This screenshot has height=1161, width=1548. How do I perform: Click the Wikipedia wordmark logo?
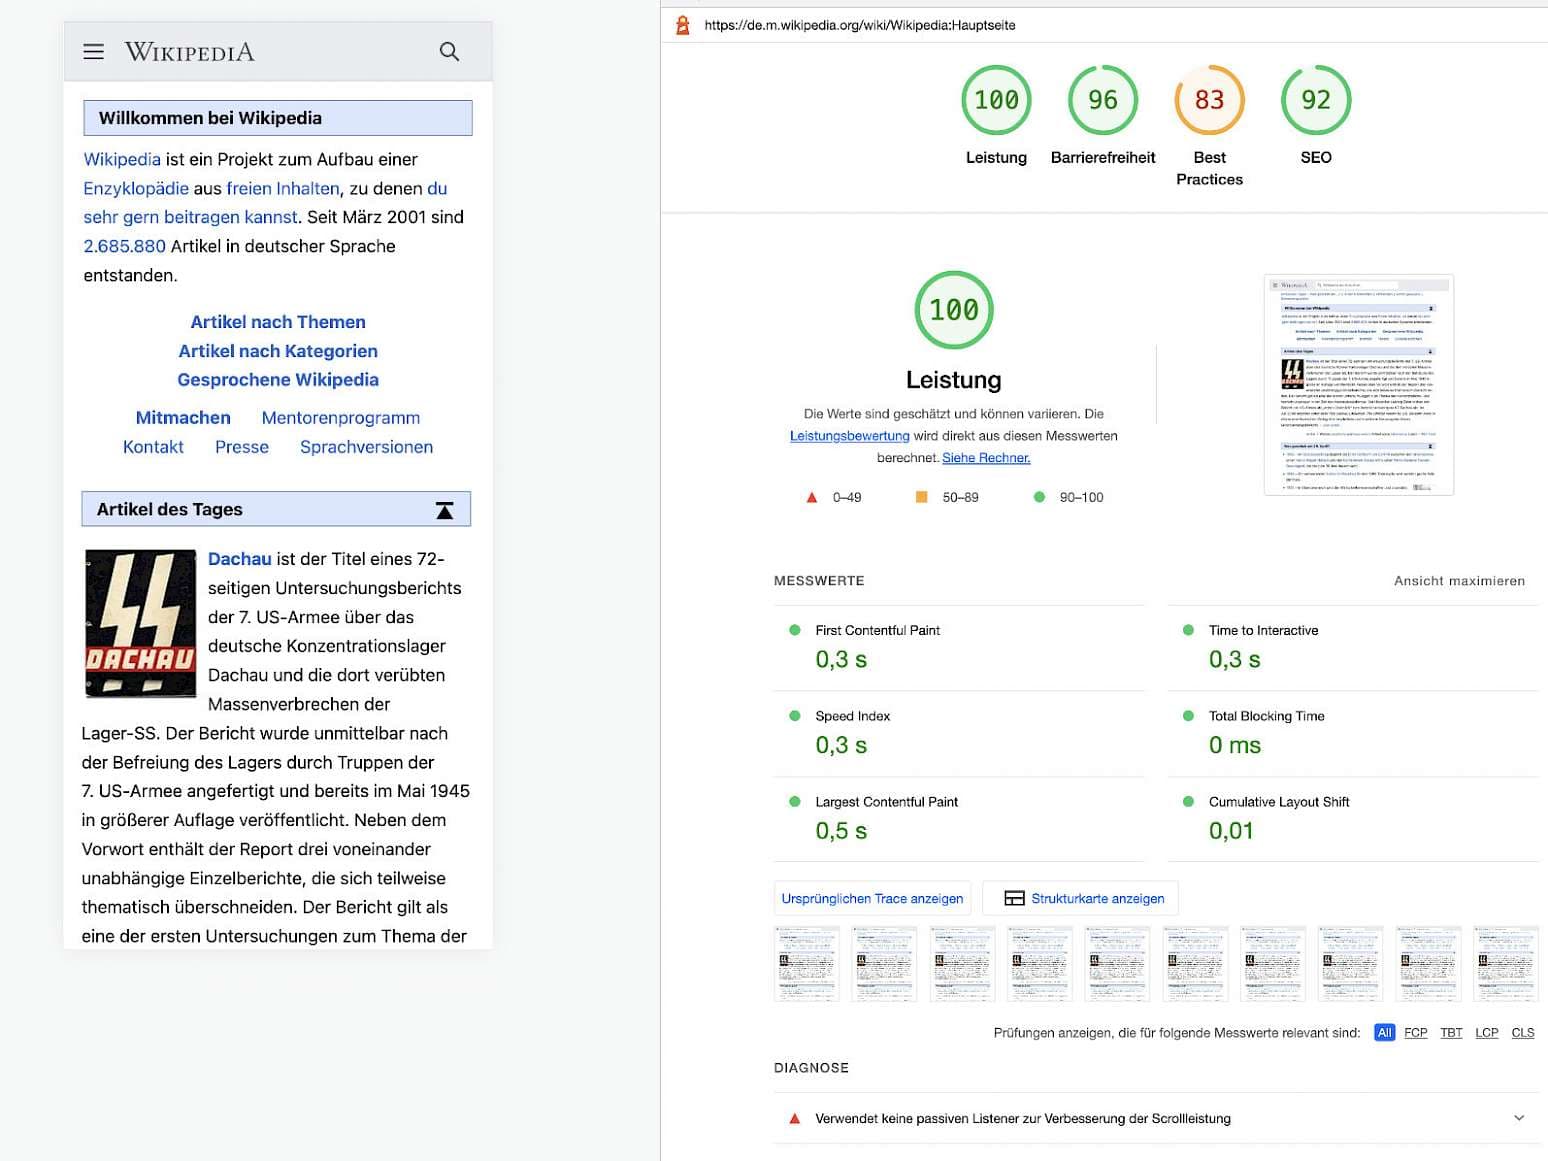click(x=189, y=51)
